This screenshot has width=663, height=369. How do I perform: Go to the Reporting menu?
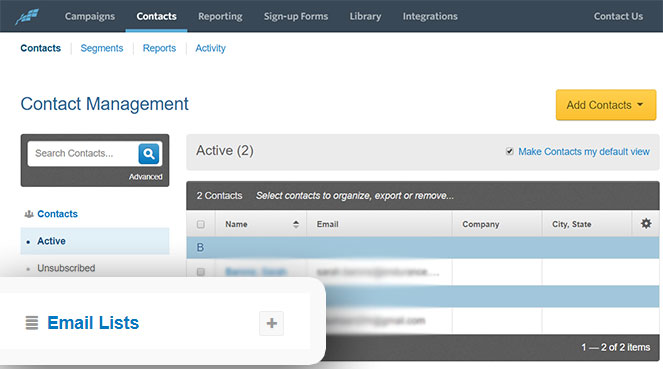coord(220,16)
